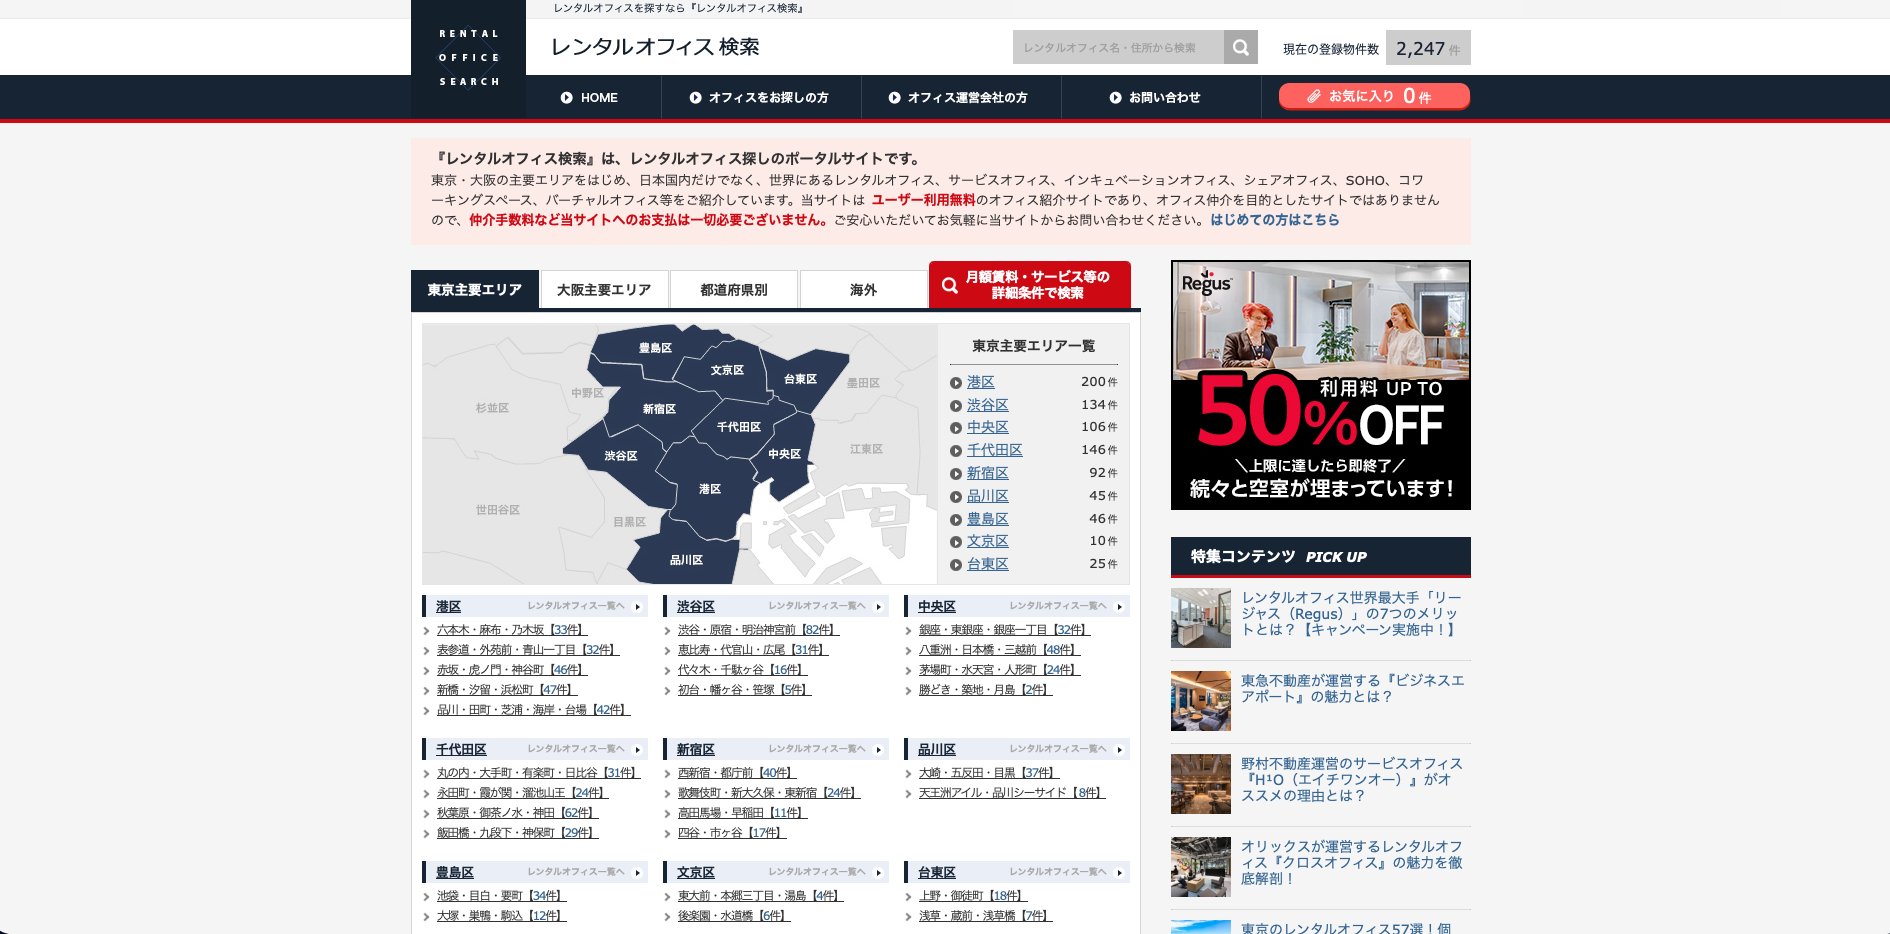Viewport: 1890px width, 934px height.
Task: Expand 渋谷区 rental office list arrow
Action: pyautogui.click(x=878, y=607)
